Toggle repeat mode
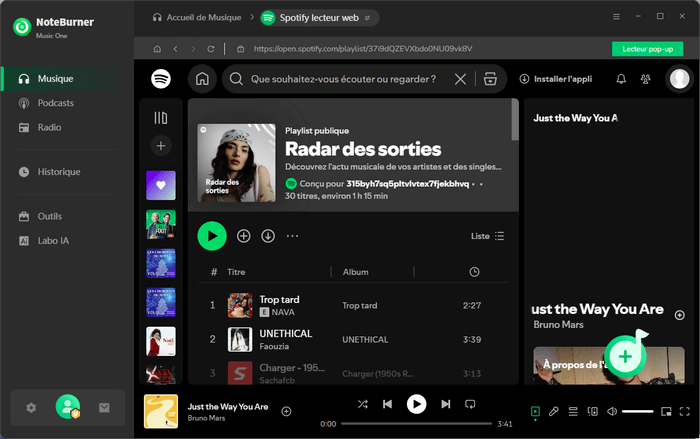Image resolution: width=700 pixels, height=439 pixels. 470,404
